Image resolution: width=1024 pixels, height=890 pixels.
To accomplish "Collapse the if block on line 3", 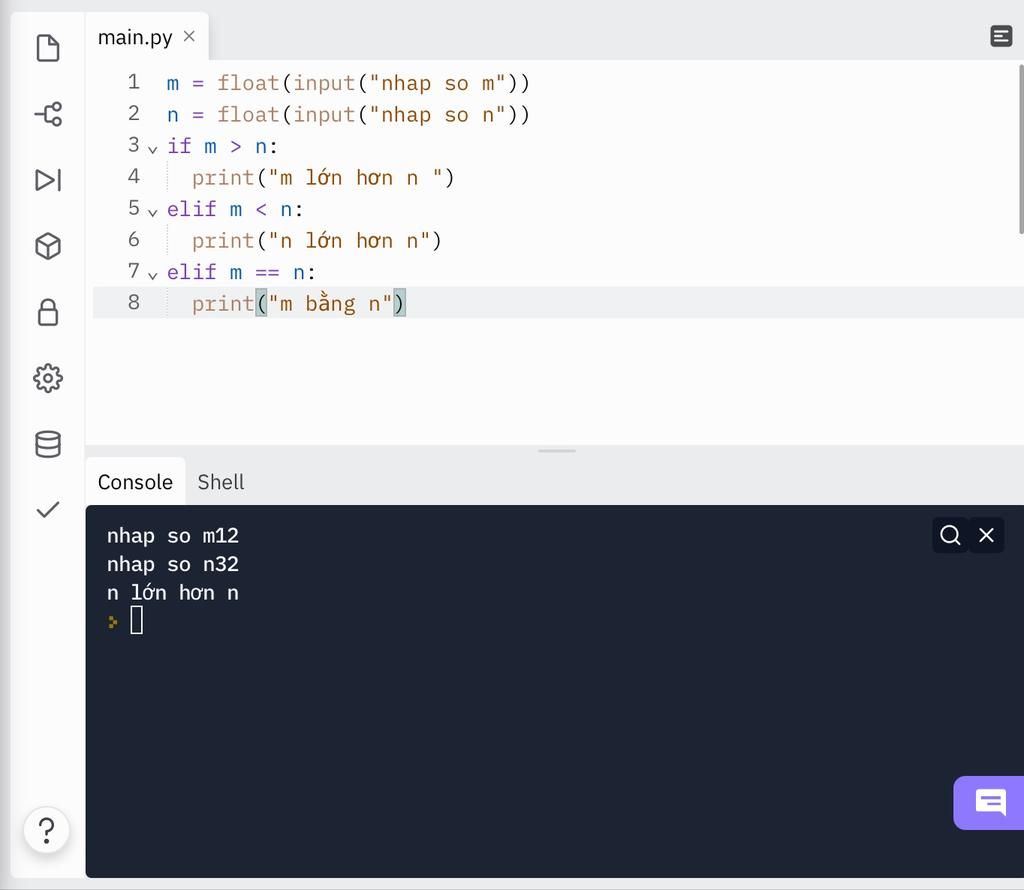I will (153, 149).
